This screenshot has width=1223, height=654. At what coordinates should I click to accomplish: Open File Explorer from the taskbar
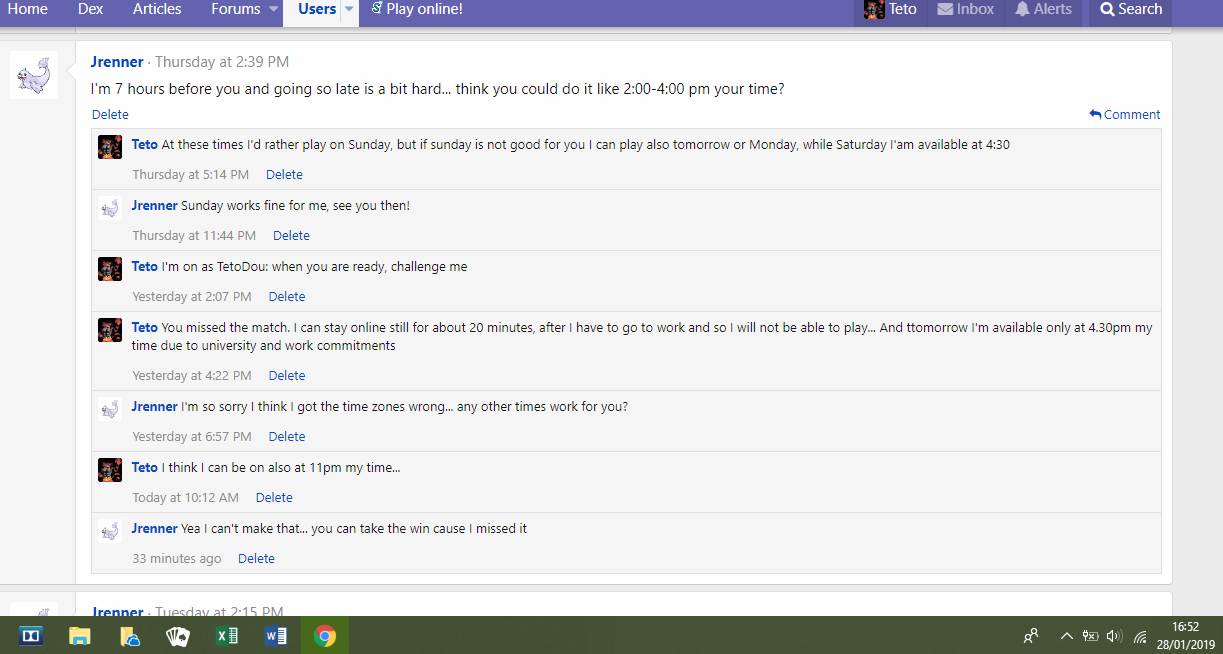tap(80, 636)
